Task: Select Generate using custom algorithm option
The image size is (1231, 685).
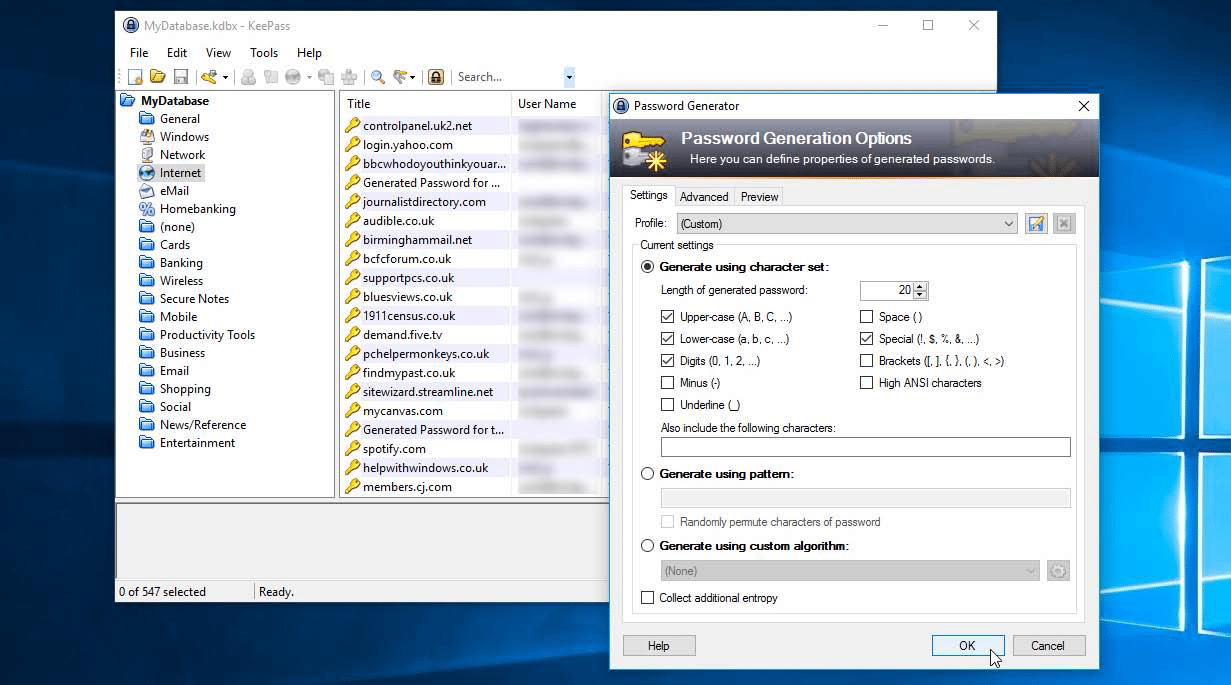Action: pos(648,546)
